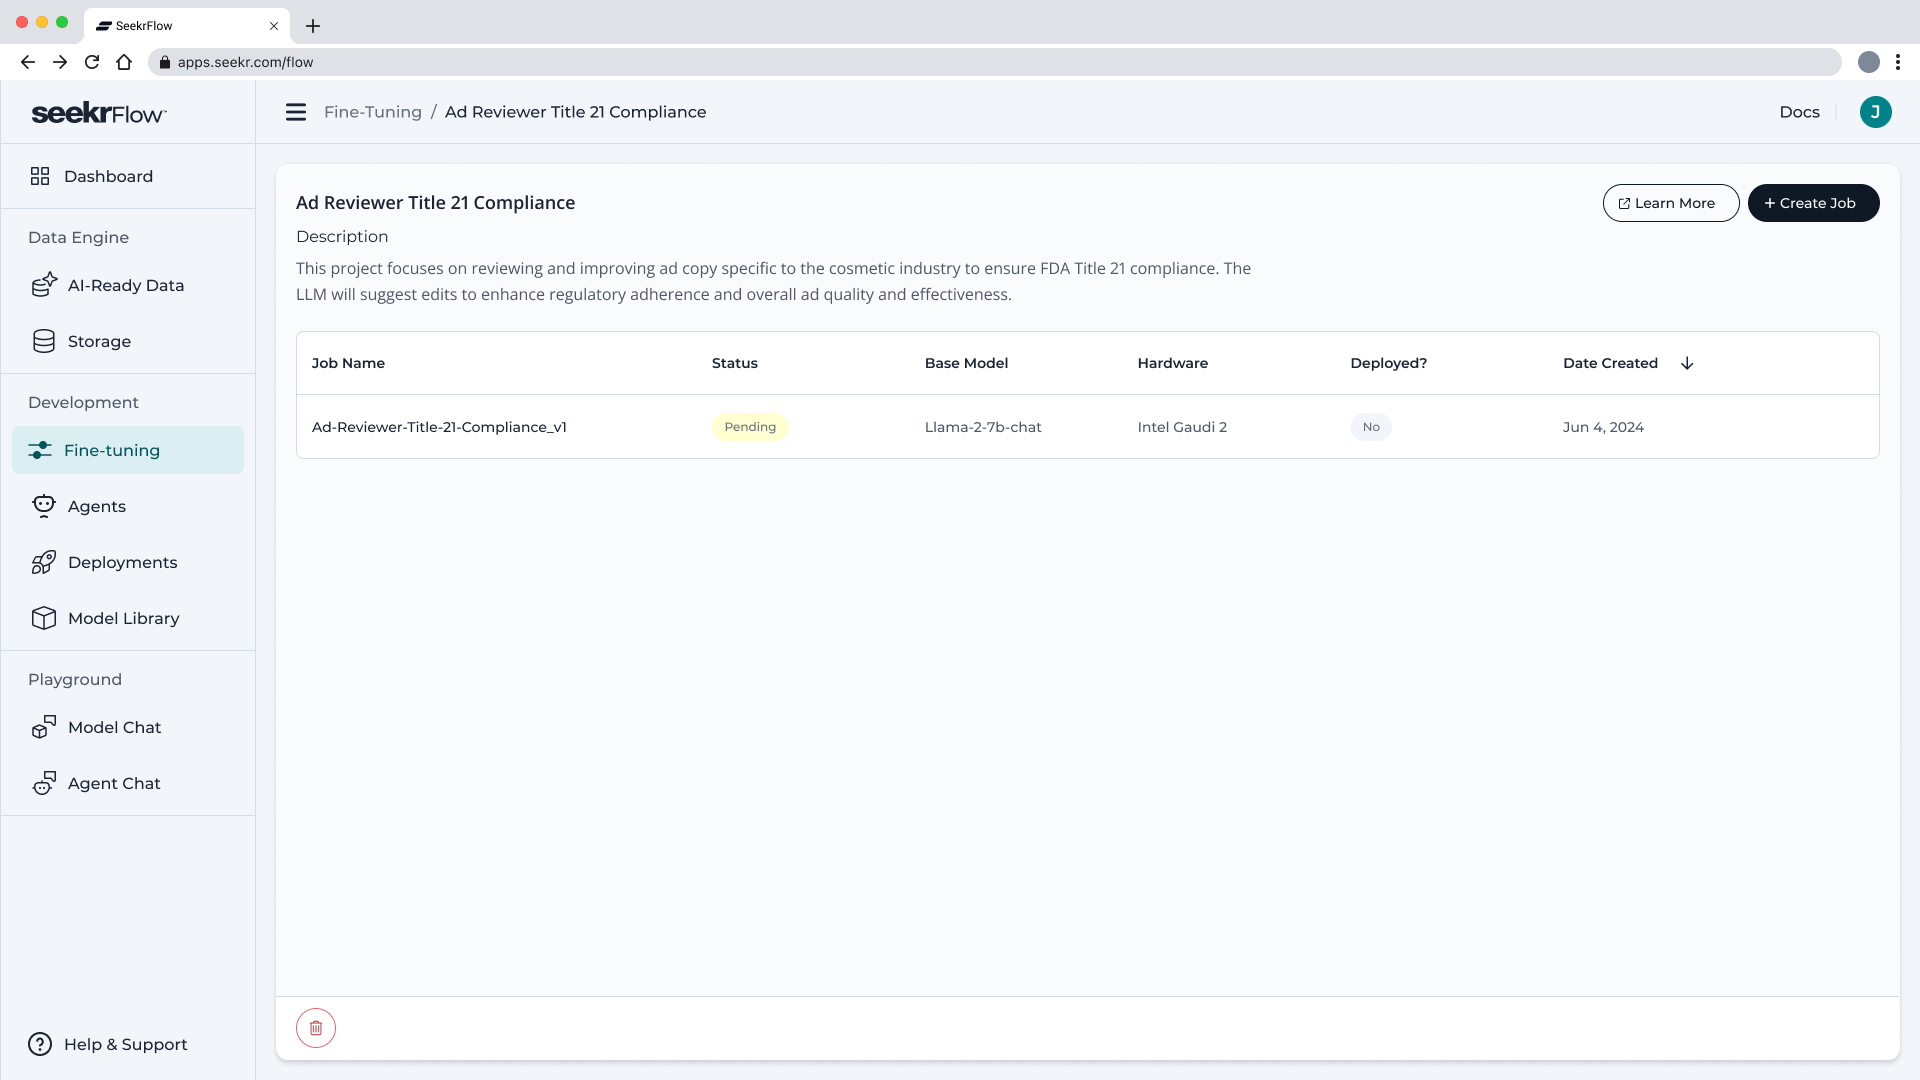Viewport: 1920px width, 1080px height.
Task: Click the Model Chat icon
Action: 44,727
